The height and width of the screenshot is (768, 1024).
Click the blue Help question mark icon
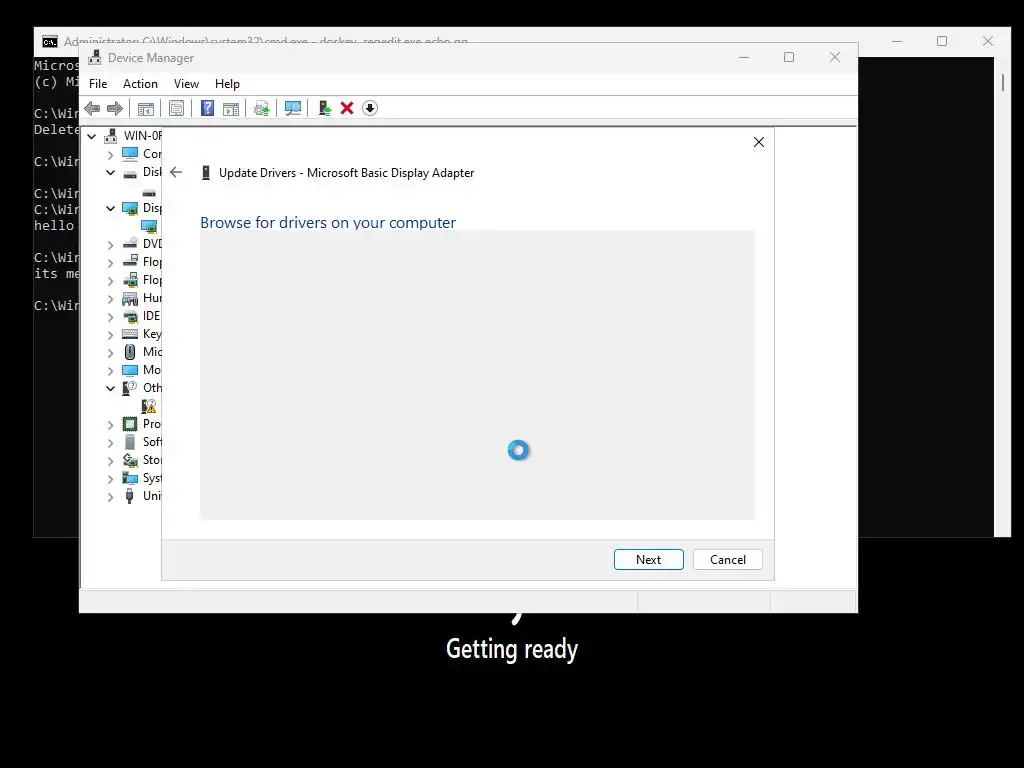(x=207, y=108)
